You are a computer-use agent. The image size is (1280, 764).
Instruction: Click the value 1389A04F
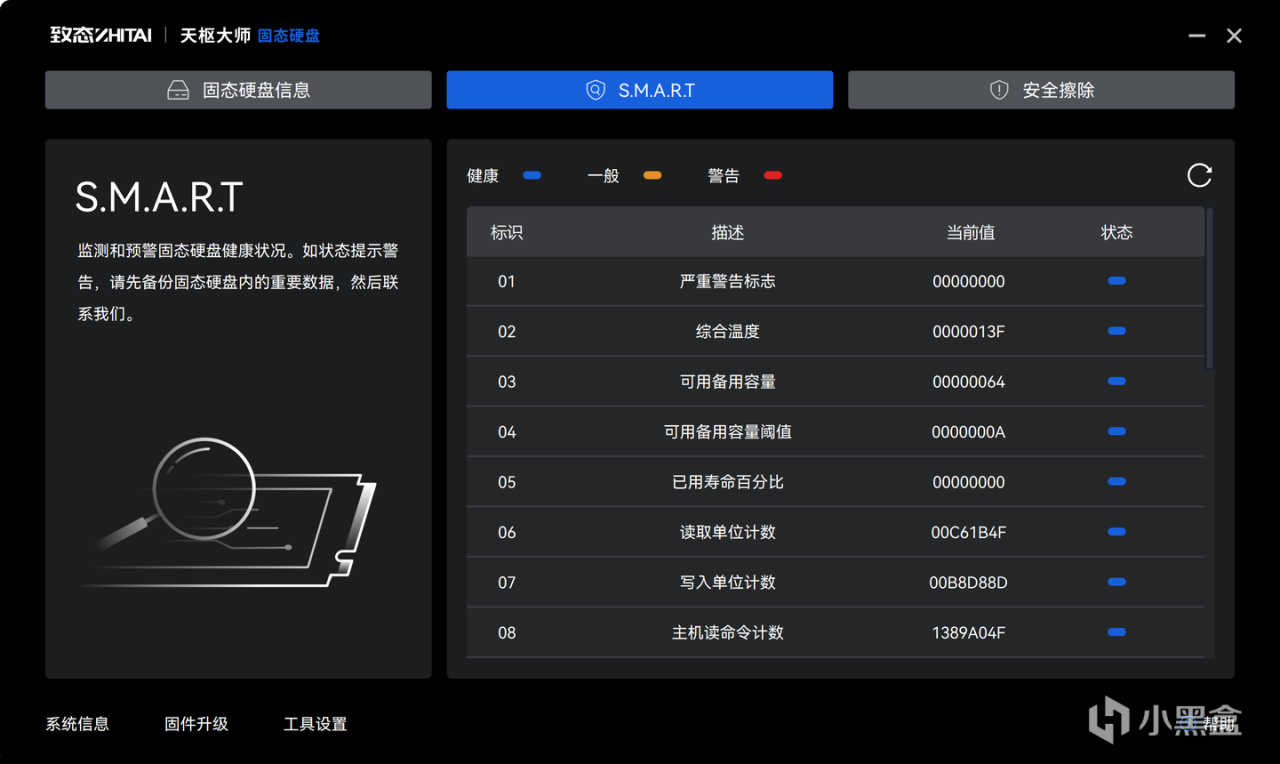click(x=969, y=632)
